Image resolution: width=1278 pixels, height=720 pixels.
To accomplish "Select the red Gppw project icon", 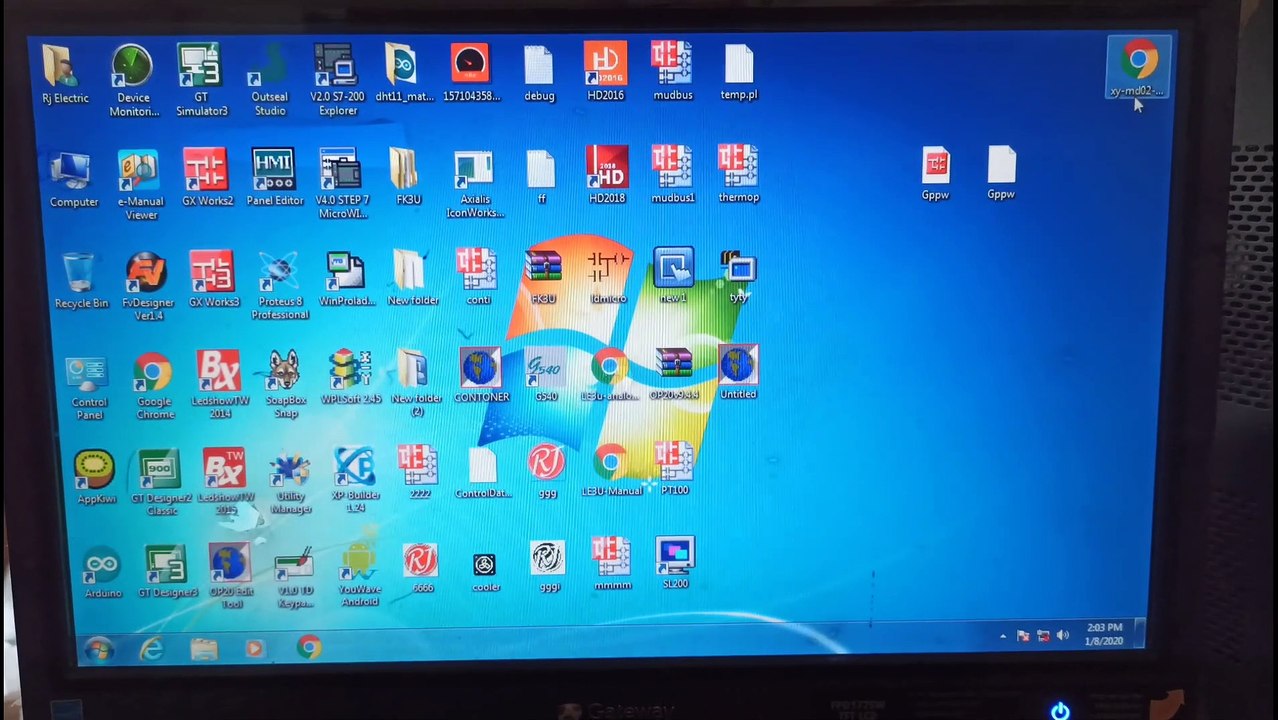I will [x=935, y=173].
